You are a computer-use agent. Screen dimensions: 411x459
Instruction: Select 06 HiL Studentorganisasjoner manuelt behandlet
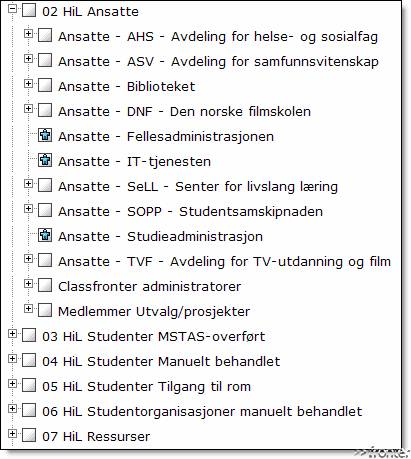click(x=202, y=411)
